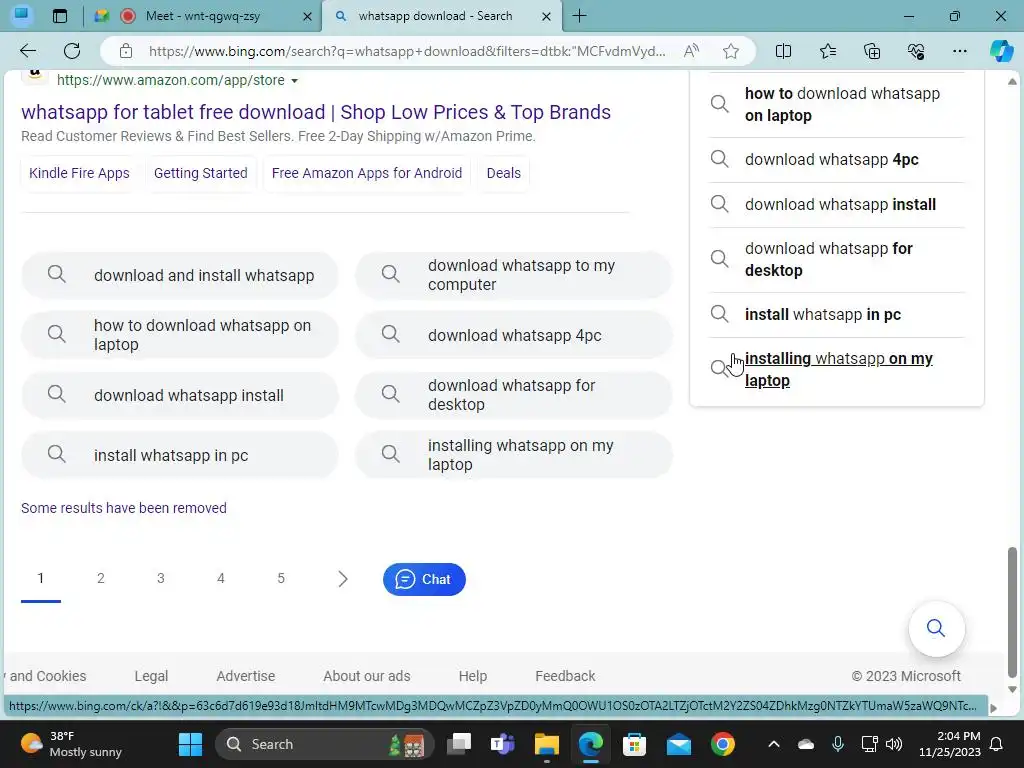Expand amazon.com URL dropdown arrow
1024x768 pixels.
pos(295,81)
